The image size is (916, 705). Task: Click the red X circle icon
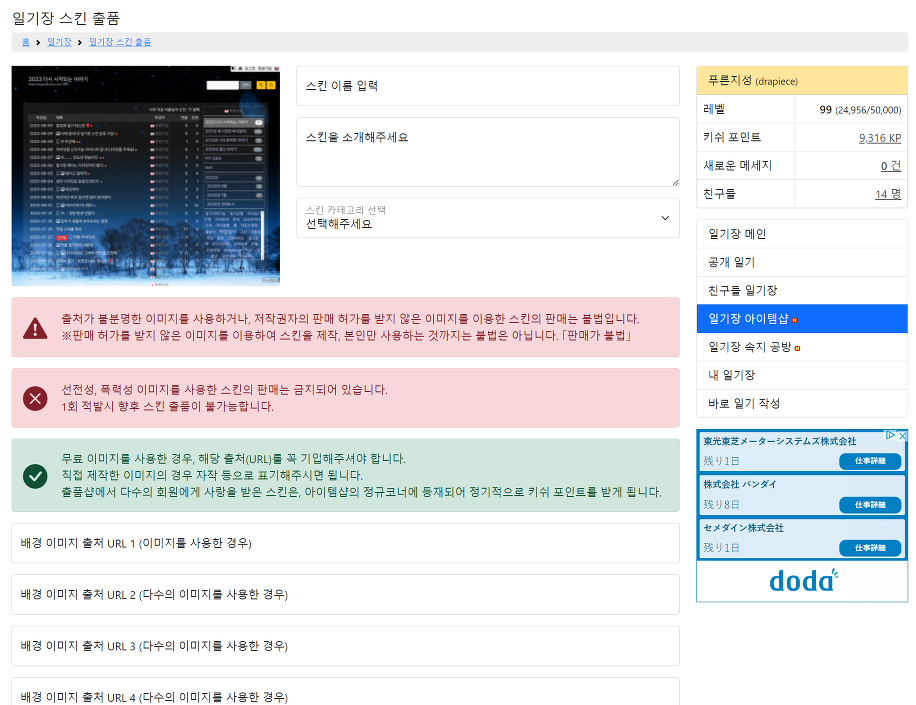point(35,398)
